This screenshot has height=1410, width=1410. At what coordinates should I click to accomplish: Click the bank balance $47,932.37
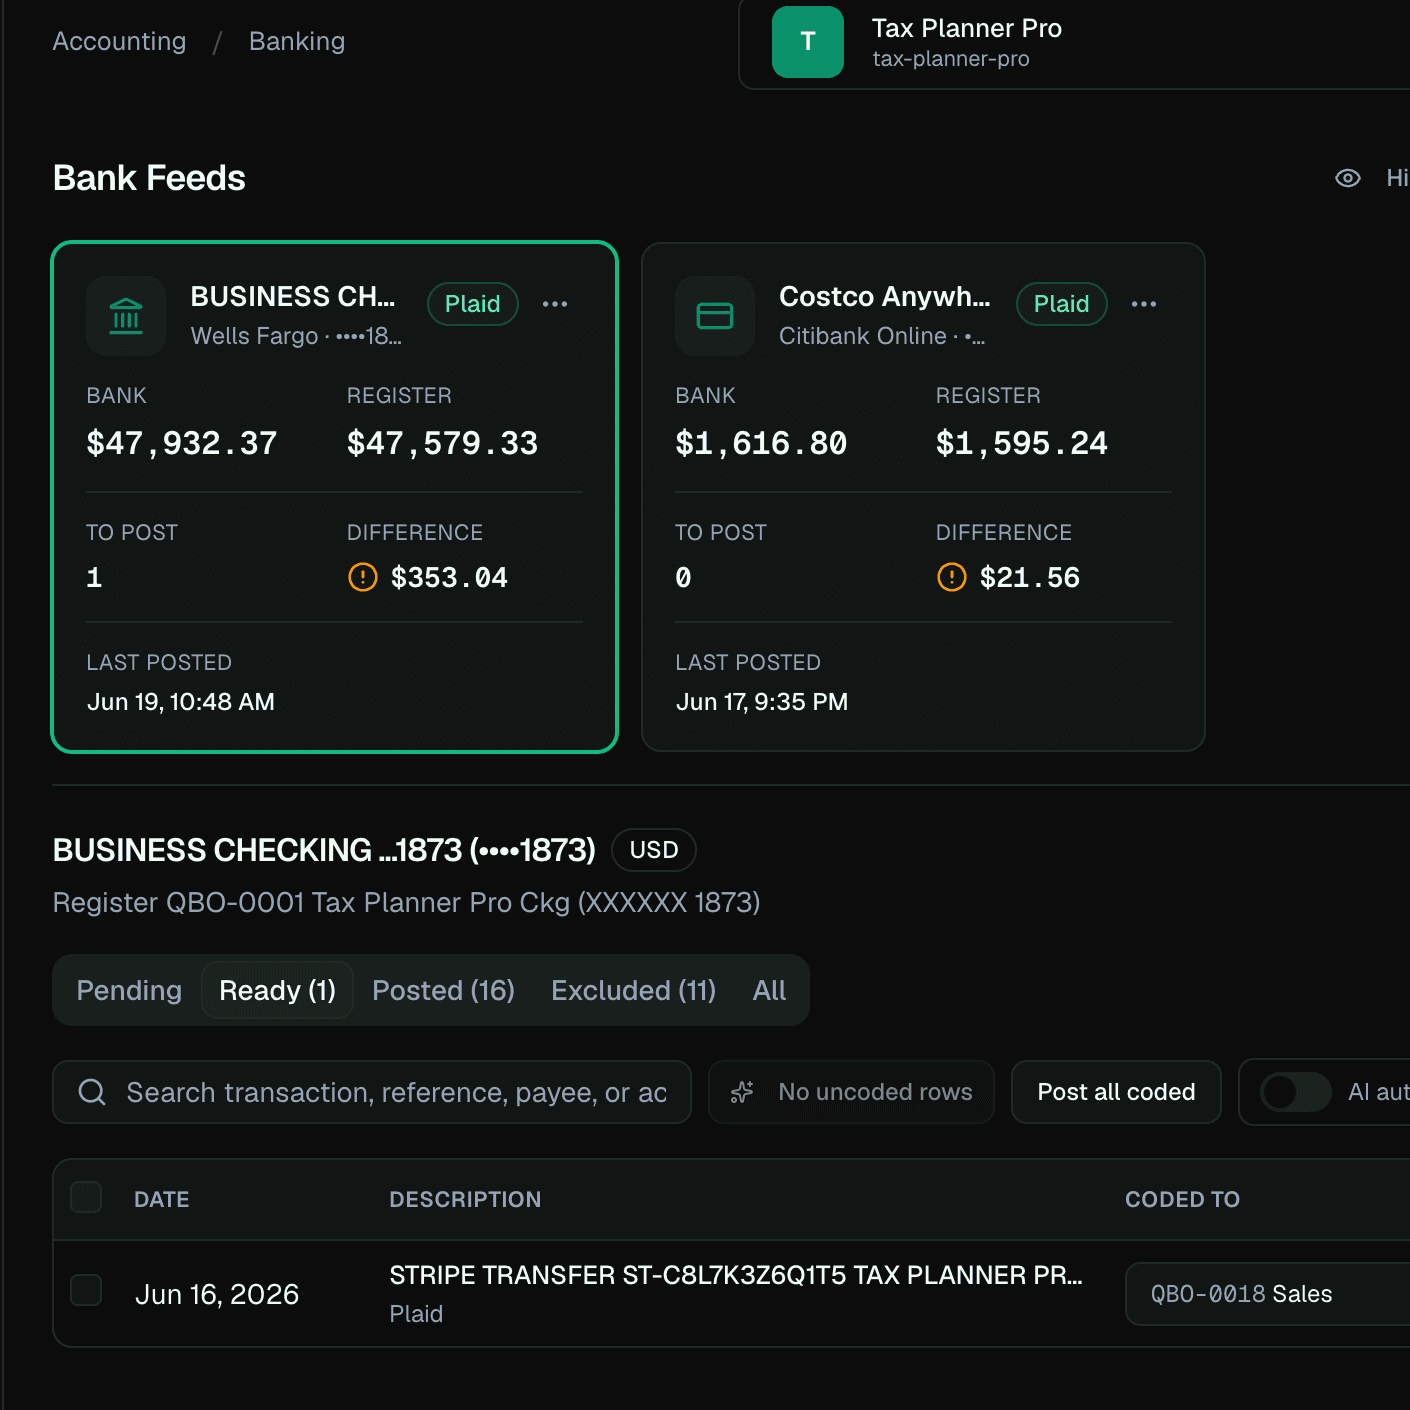pos(182,443)
